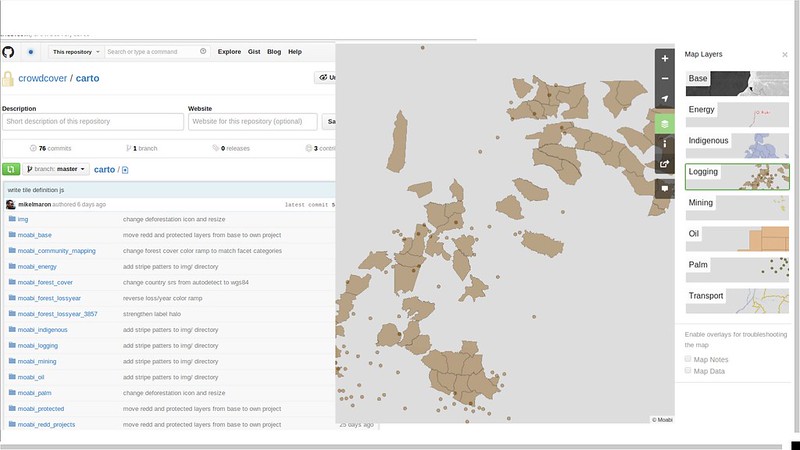
Task: Zoom in on the map
Action: click(664, 59)
